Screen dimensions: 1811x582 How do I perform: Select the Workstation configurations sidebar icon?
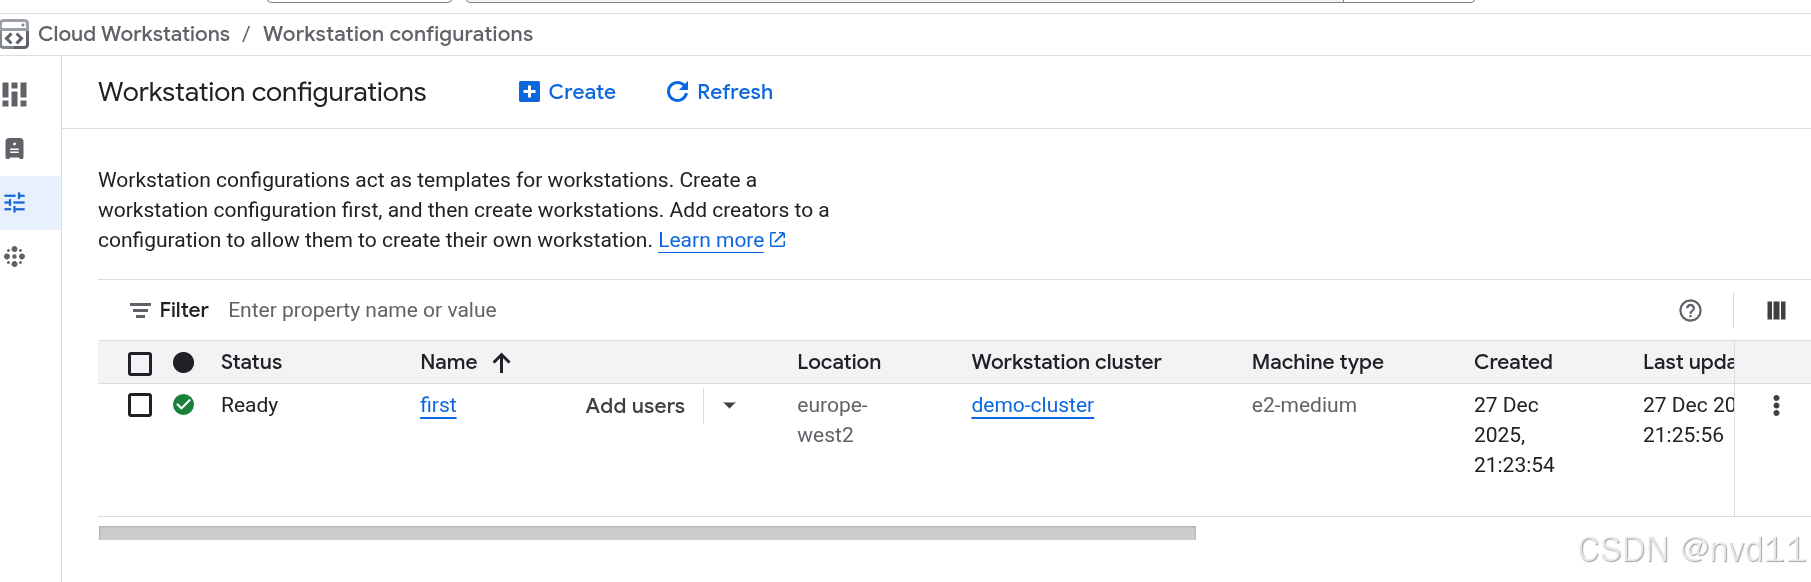[14, 203]
